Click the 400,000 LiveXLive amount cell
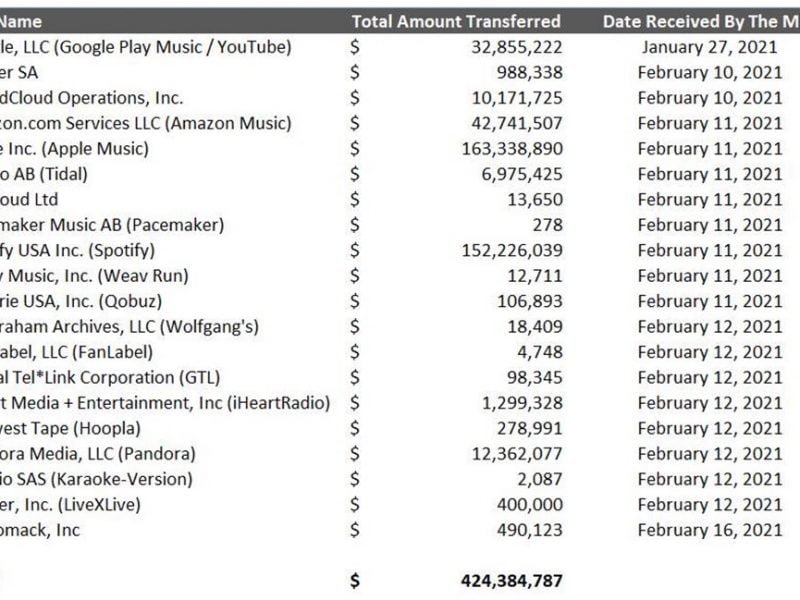The height and width of the screenshot is (600, 800). pyautogui.click(x=529, y=504)
